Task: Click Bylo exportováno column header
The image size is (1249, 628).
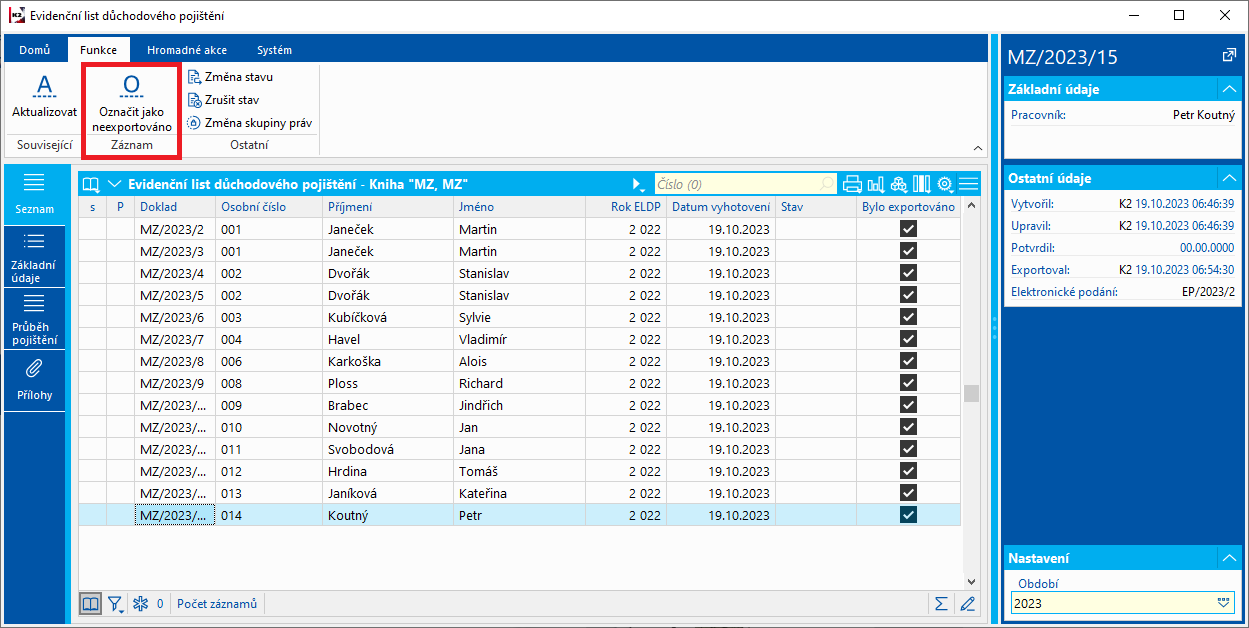Action: pos(908,207)
